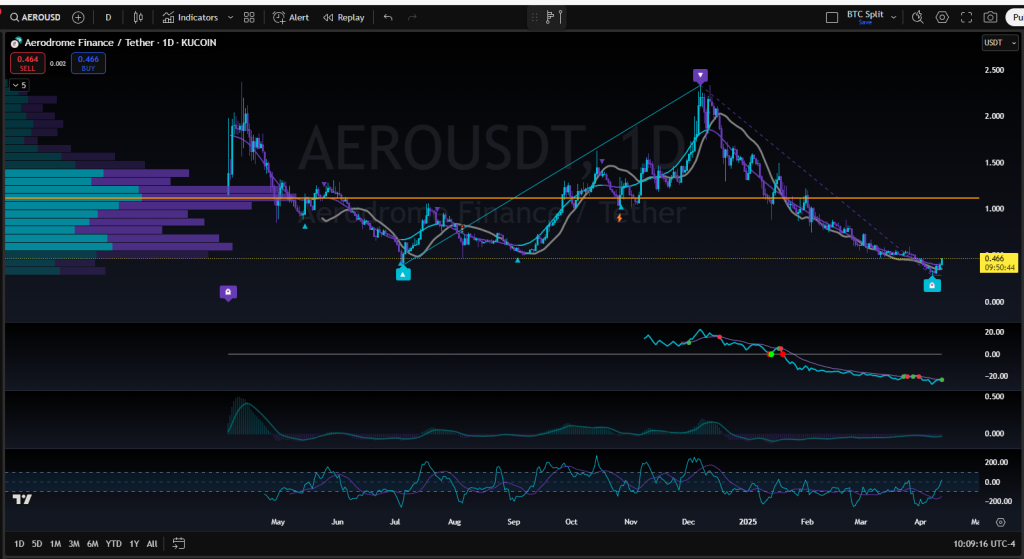
Task: Open quick search lightning magnifier icon
Action: 918,18
